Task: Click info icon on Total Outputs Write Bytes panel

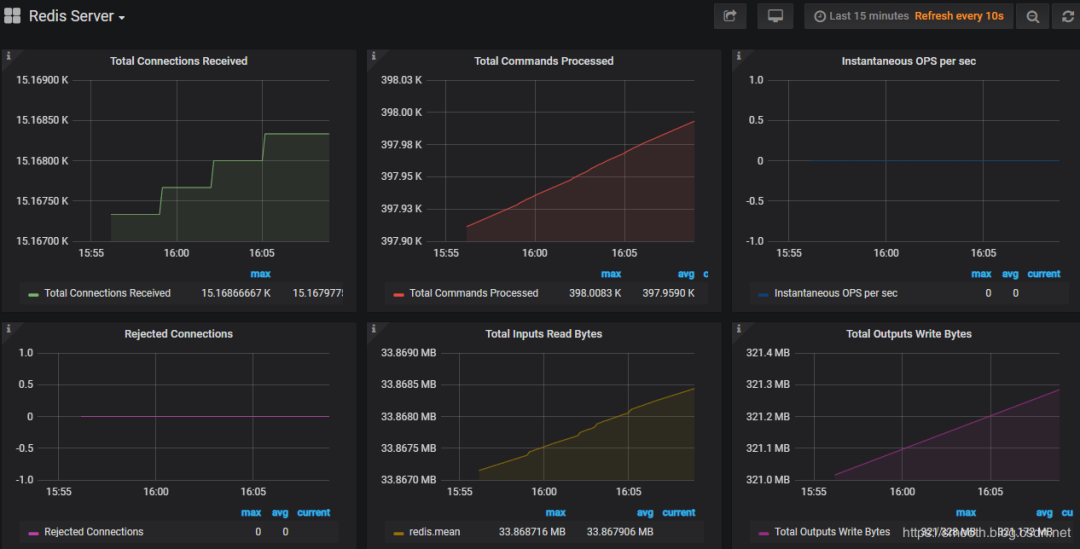Action: [x=738, y=329]
